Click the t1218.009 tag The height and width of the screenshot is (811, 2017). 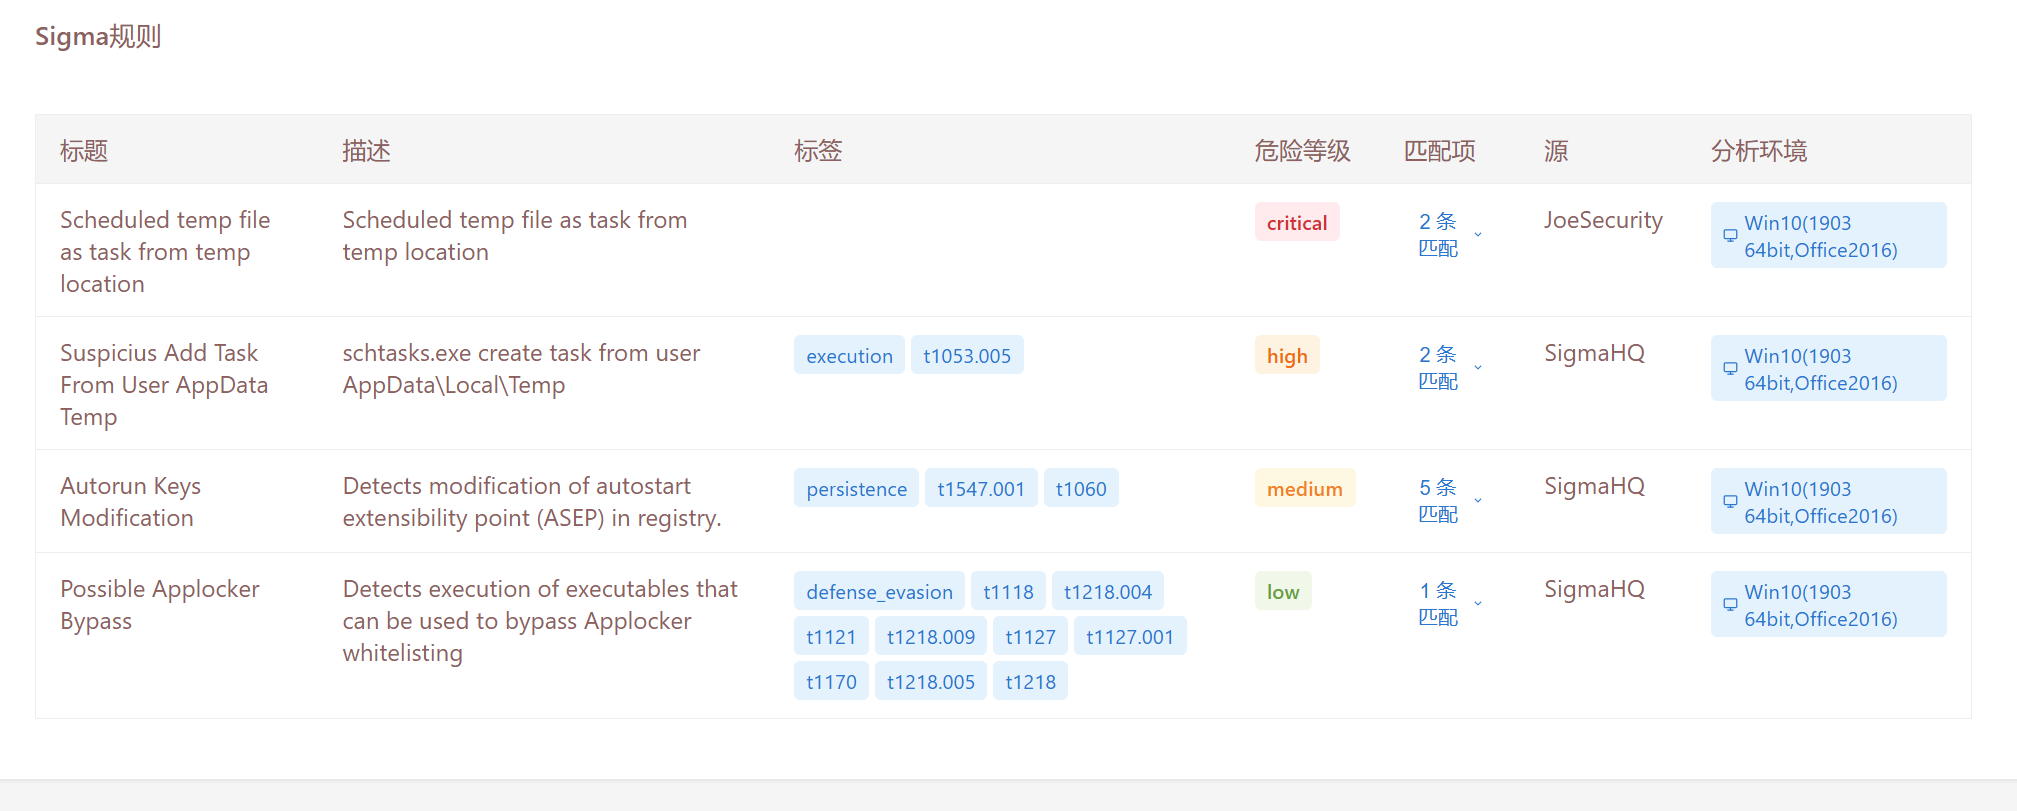pyautogui.click(x=930, y=637)
